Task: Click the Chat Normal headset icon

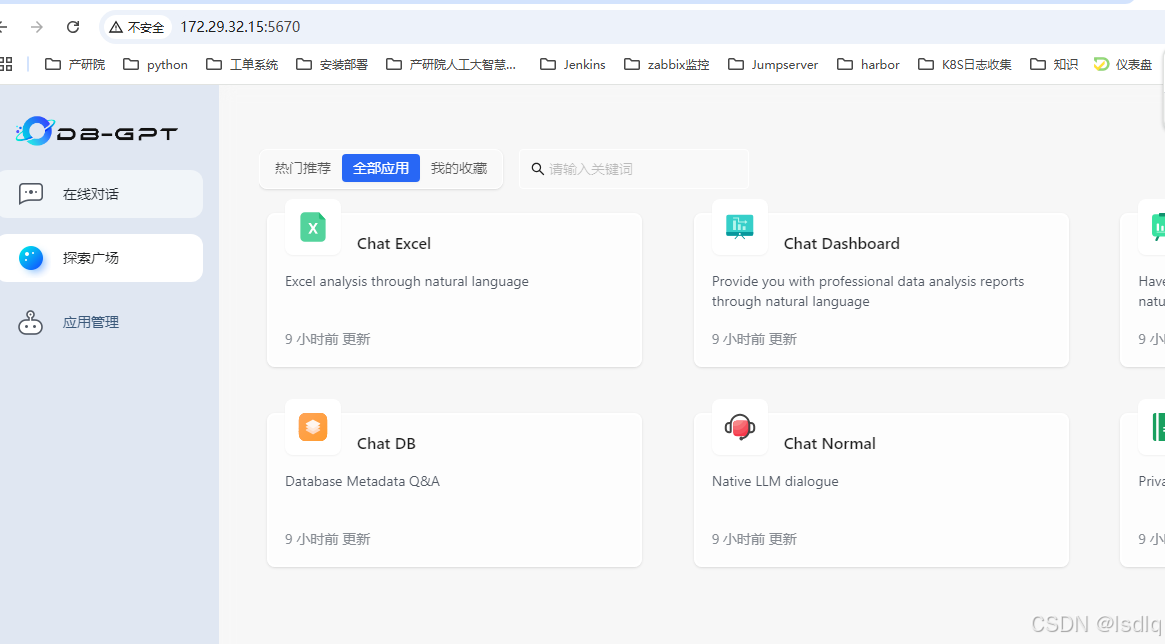Action: (739, 427)
